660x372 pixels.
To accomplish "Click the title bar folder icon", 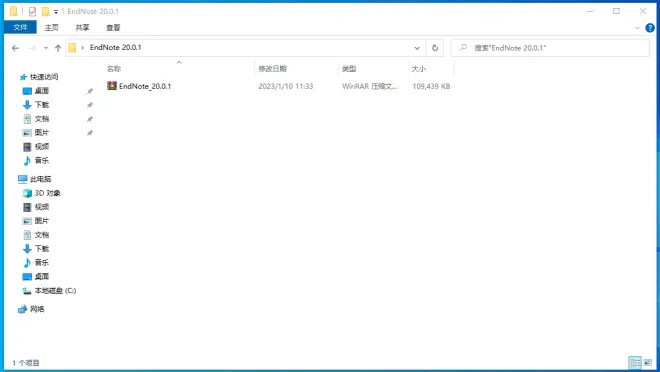I will pos(13,11).
